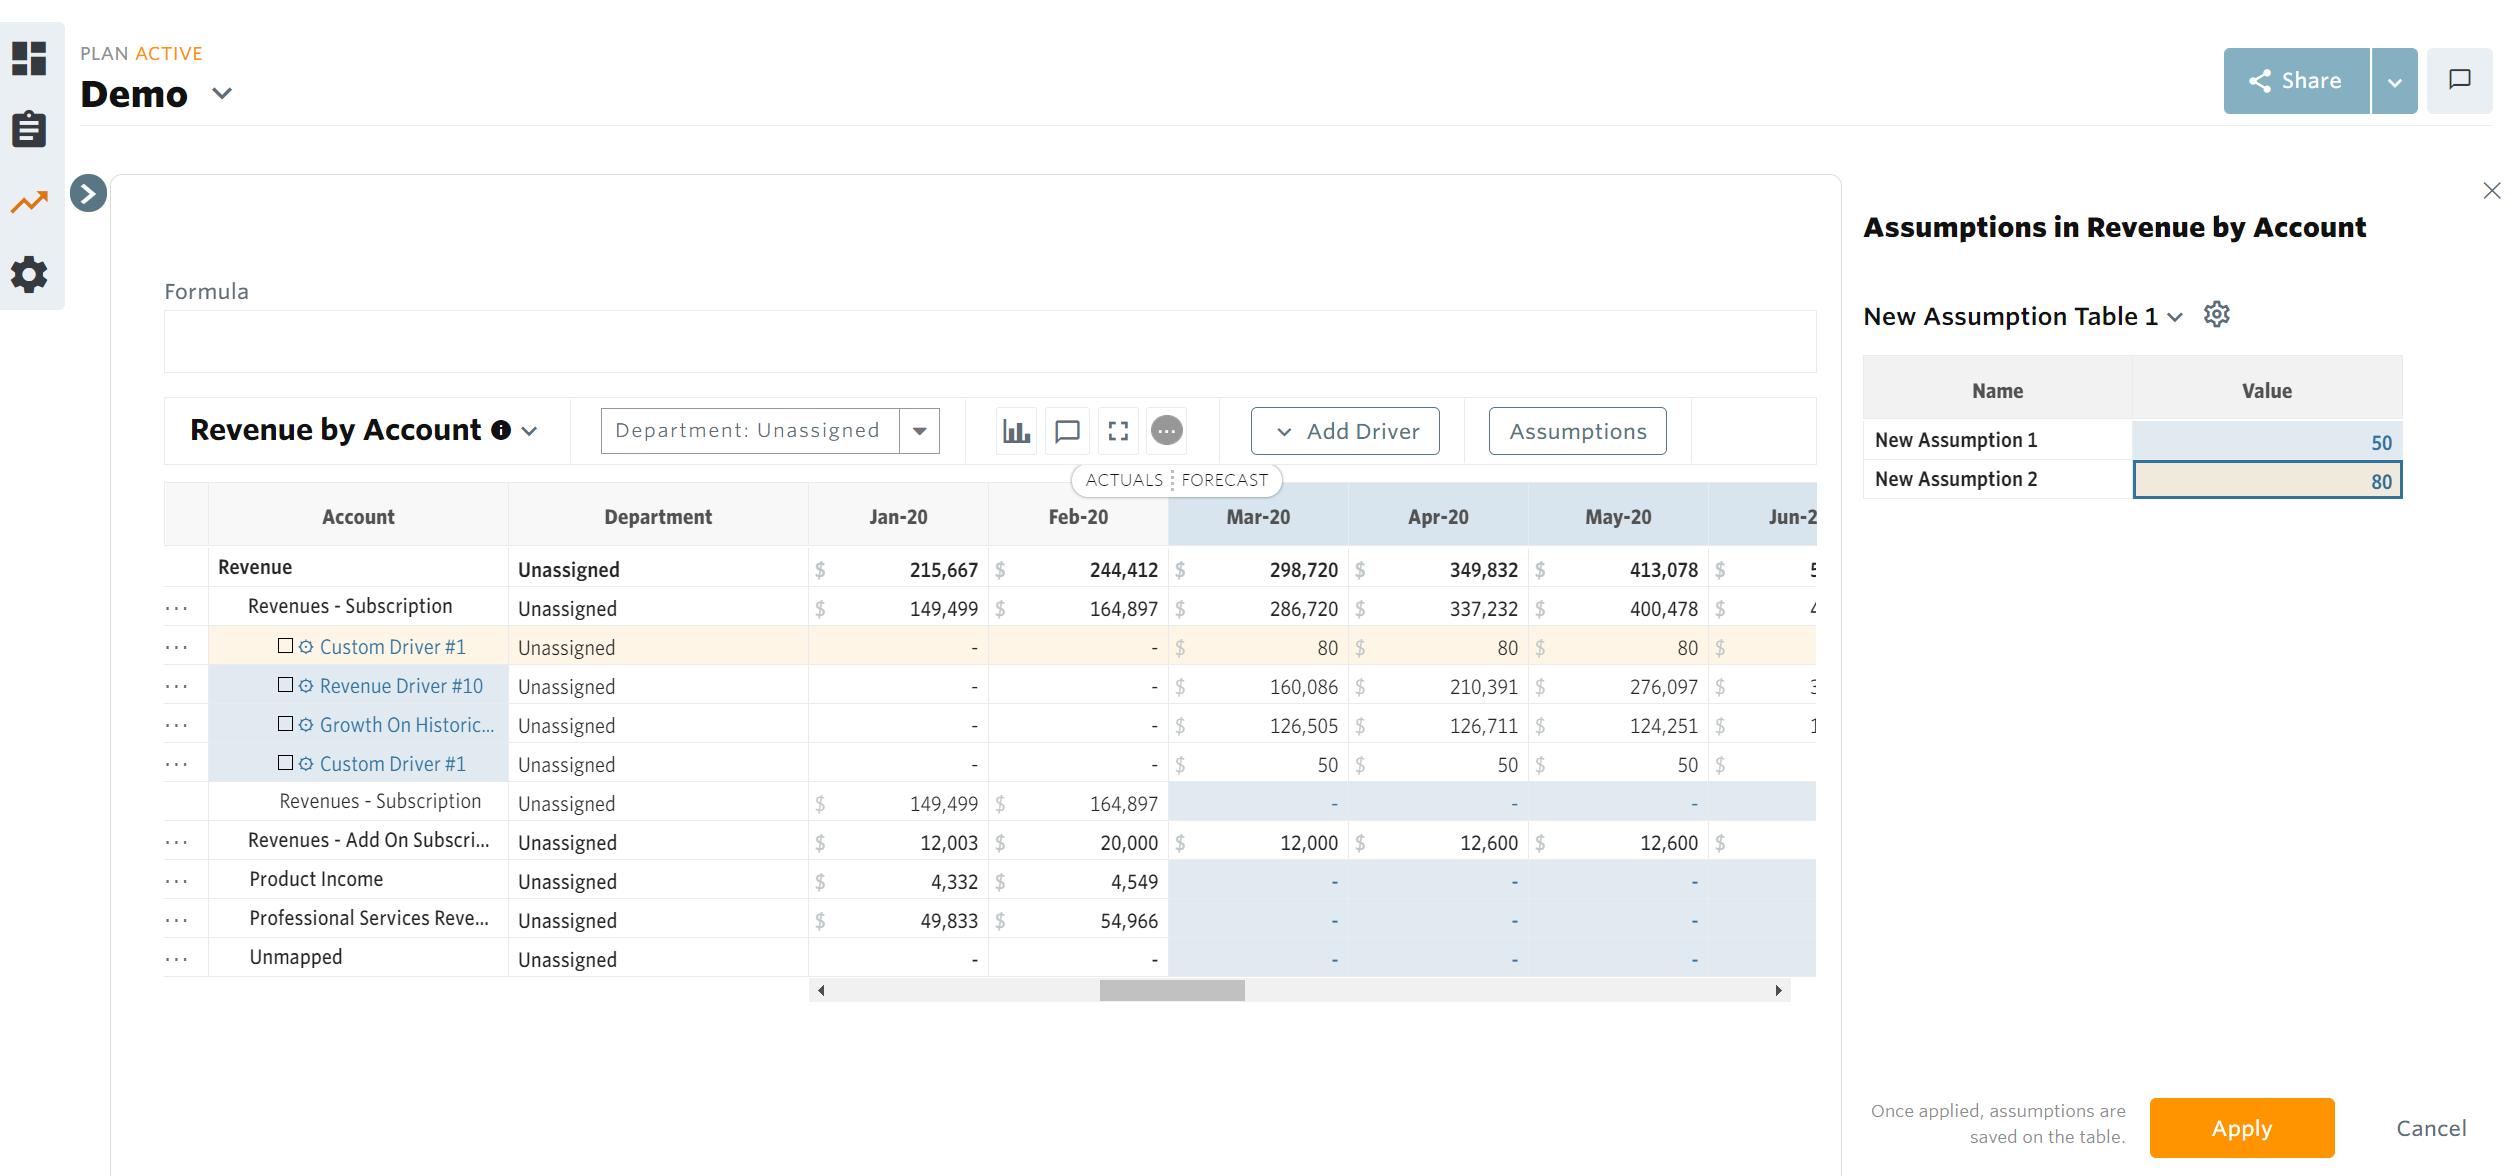Viewport: 2515px width, 1176px height.
Task: Check the first Custom Driver #1 checkbox
Action: 285,646
